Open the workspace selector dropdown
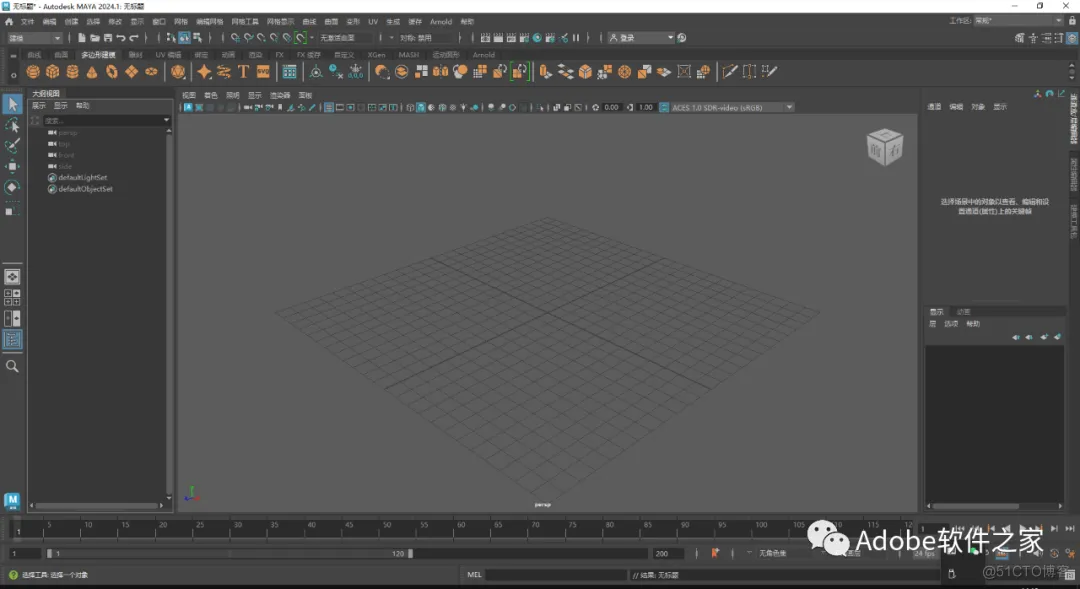The height and width of the screenshot is (589, 1080). point(1018,21)
